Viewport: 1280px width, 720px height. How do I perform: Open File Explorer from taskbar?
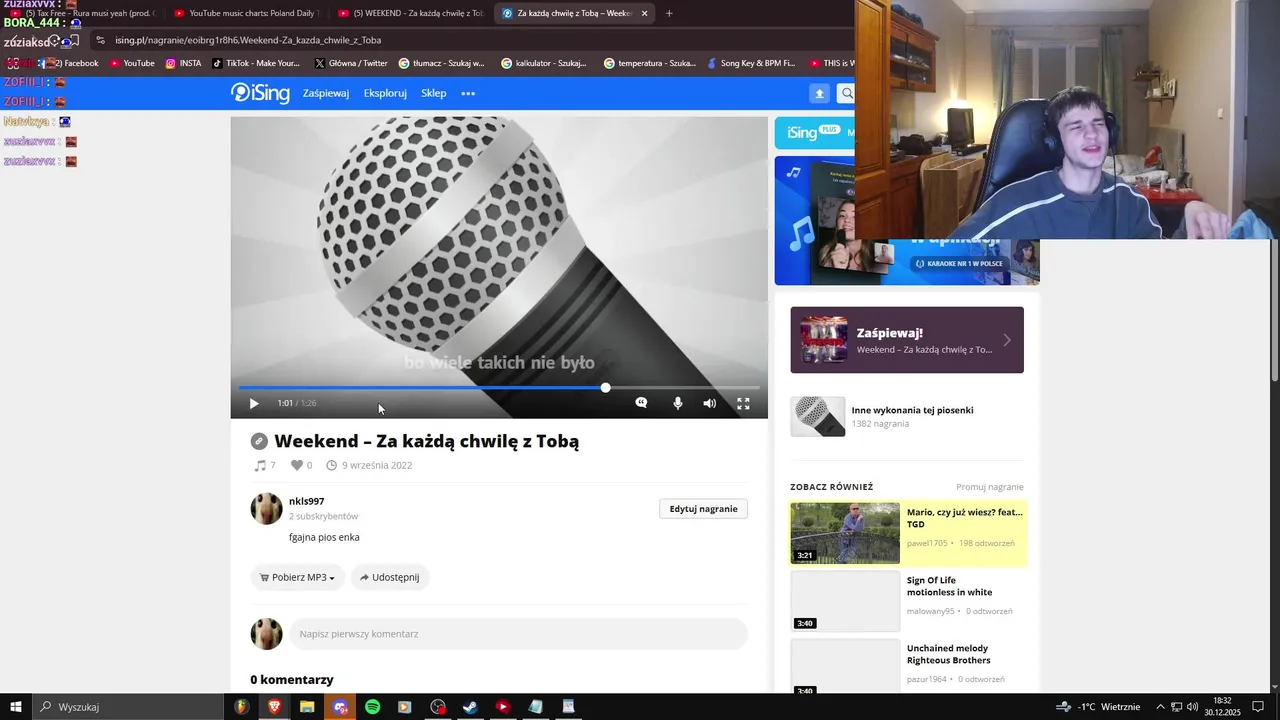pyautogui.click(x=307, y=707)
